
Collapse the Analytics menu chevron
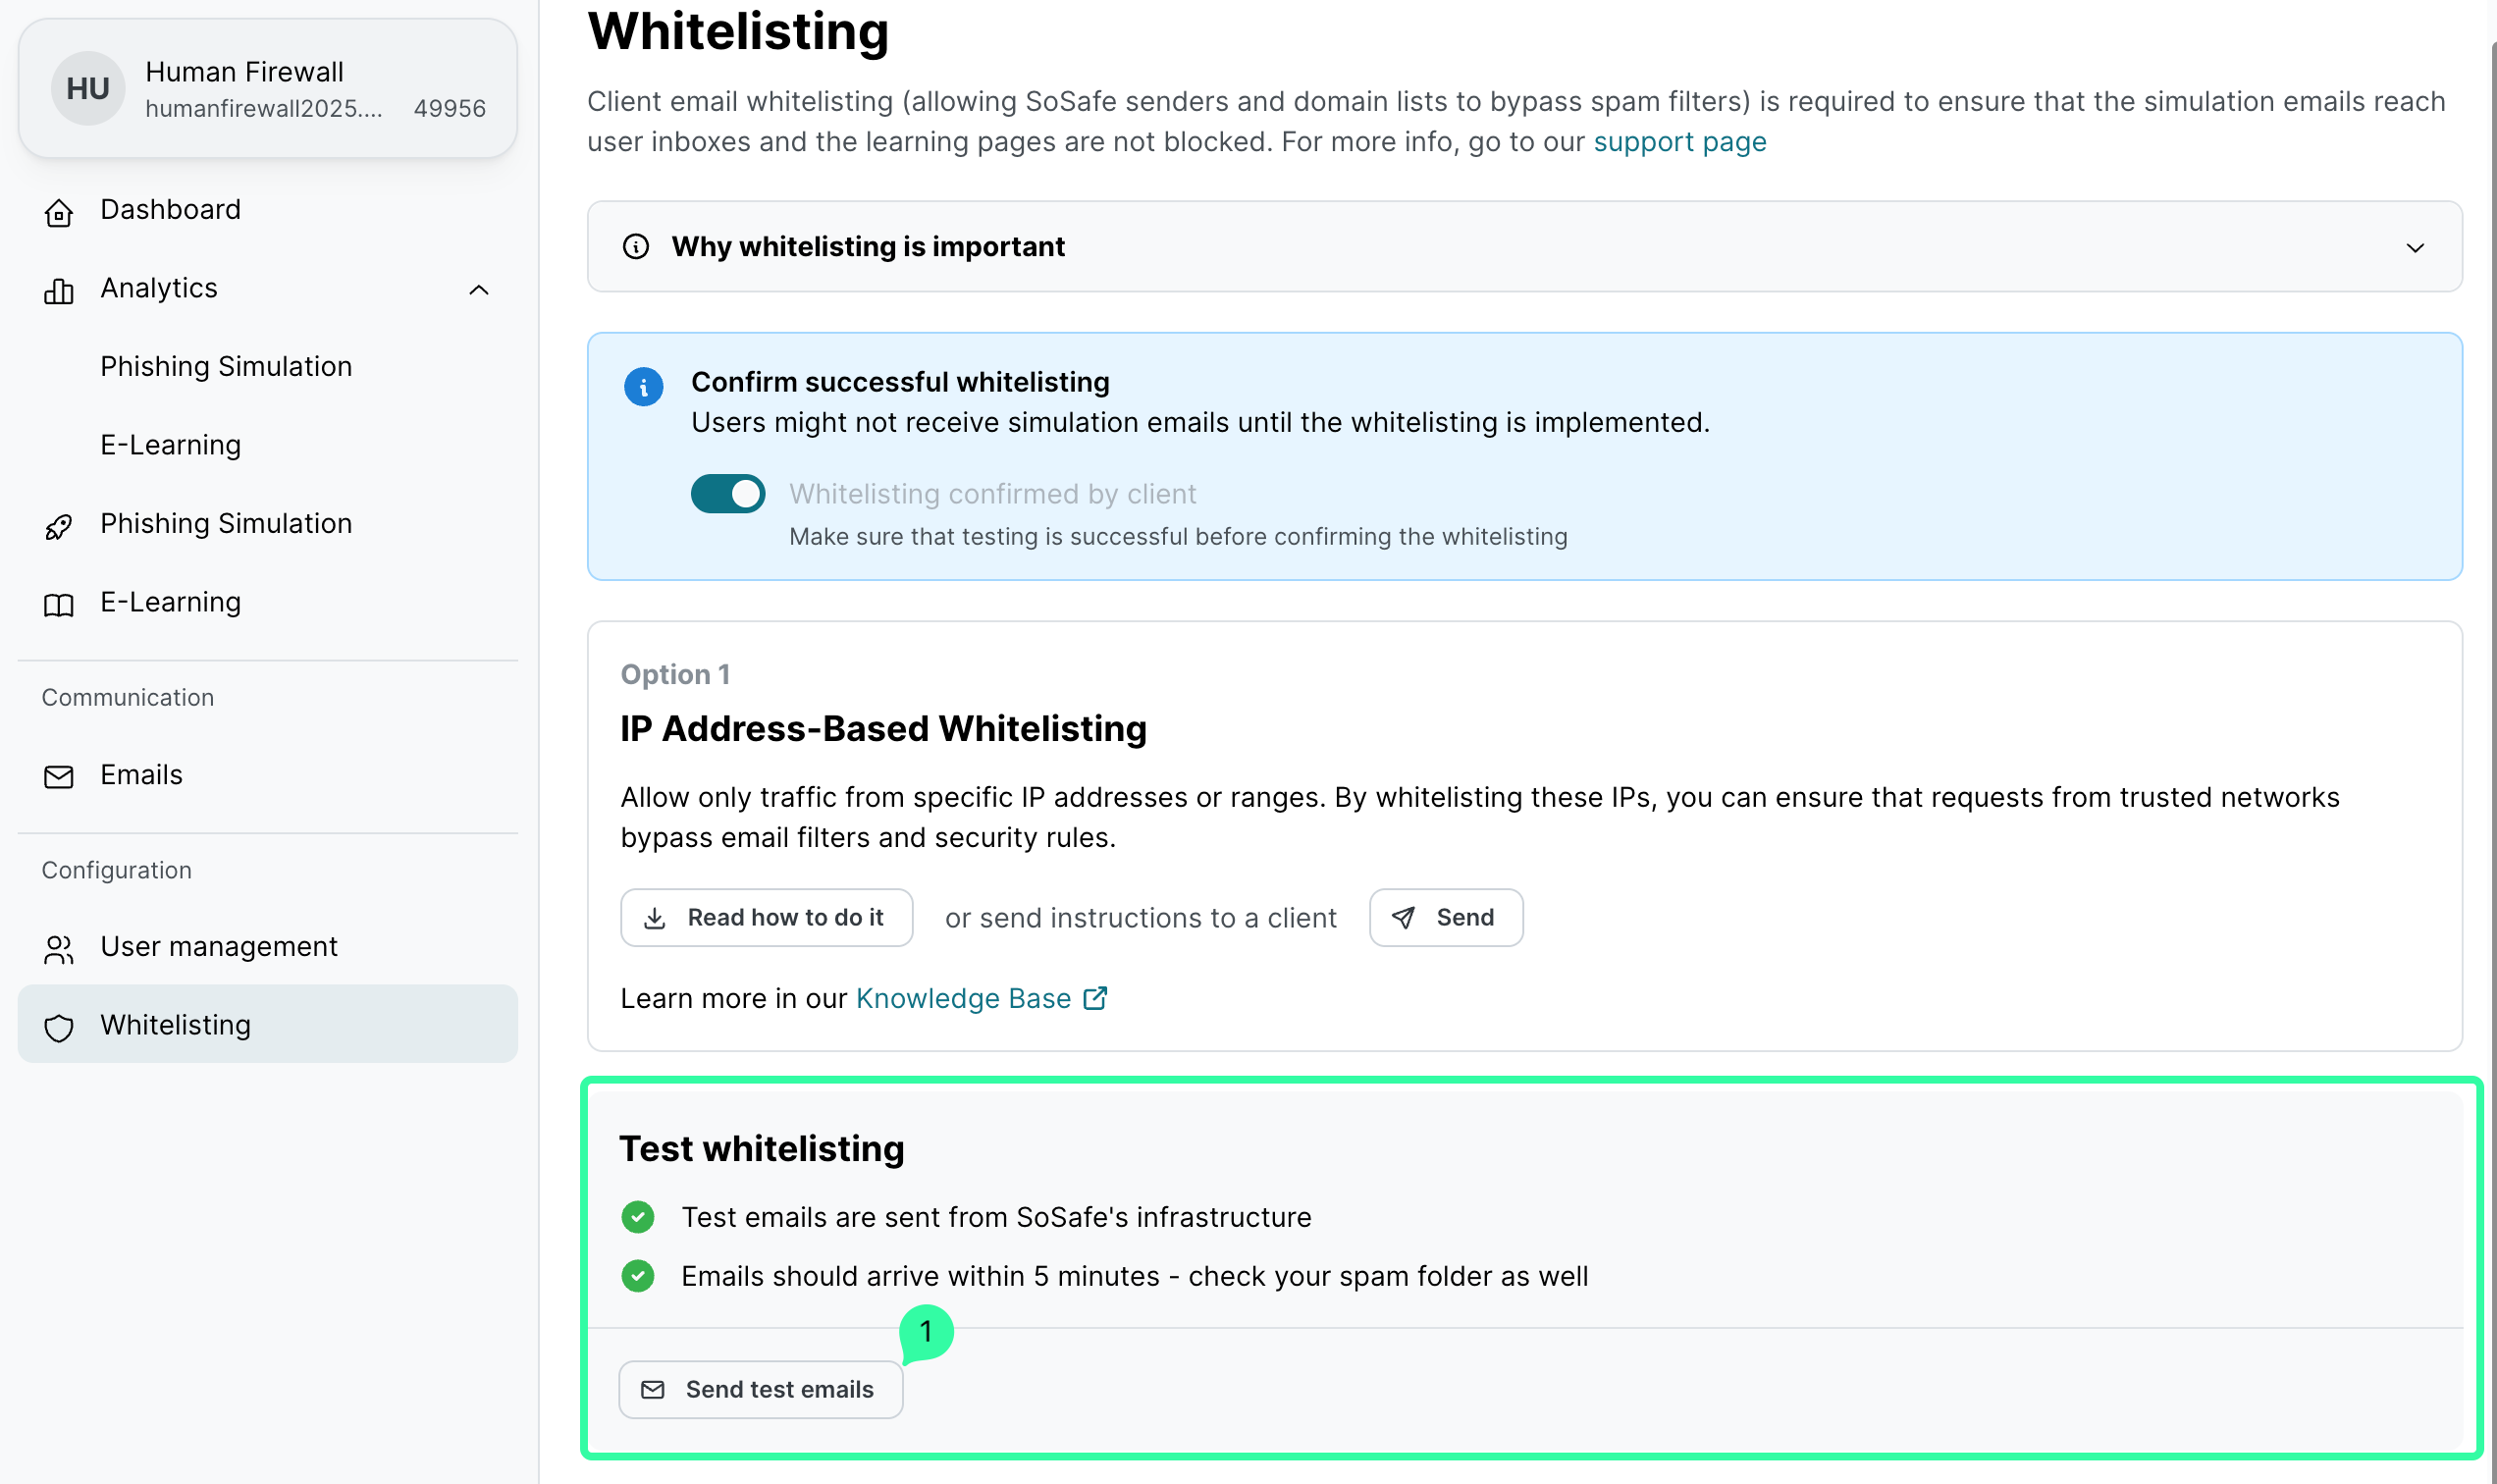(479, 290)
